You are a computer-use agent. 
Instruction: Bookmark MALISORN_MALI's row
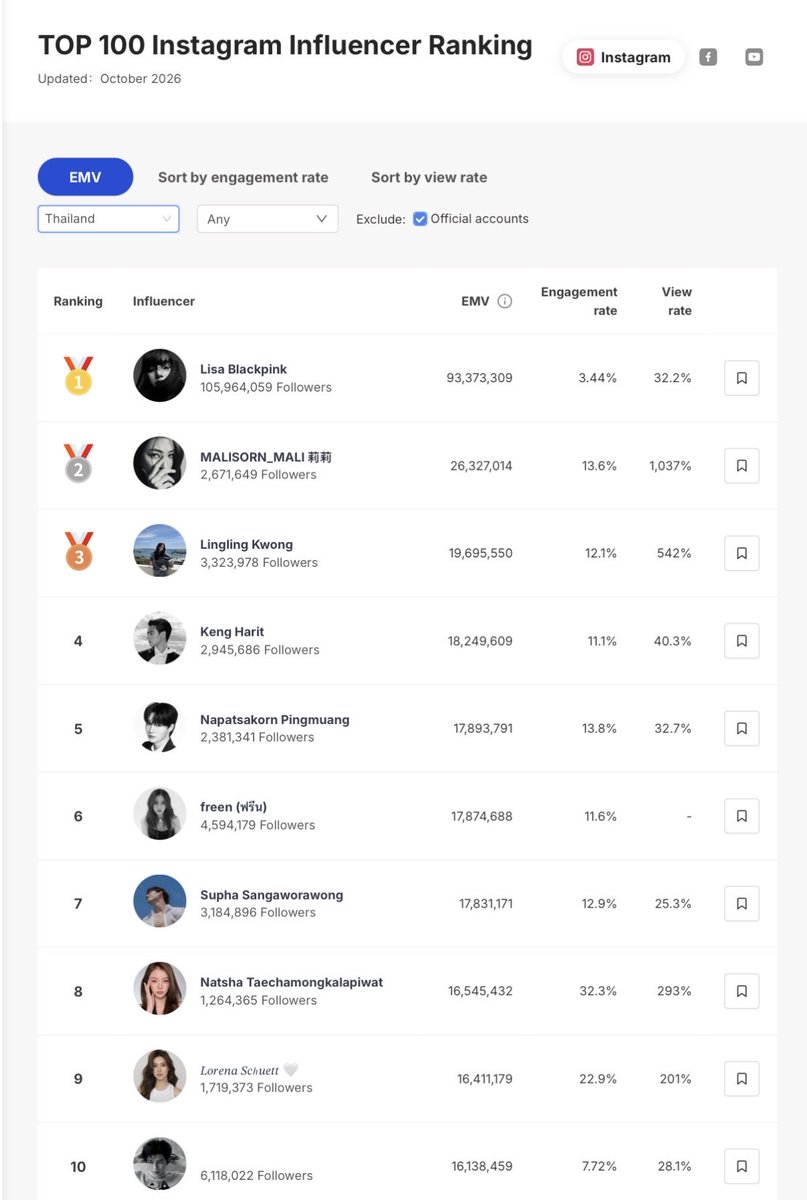(741, 466)
